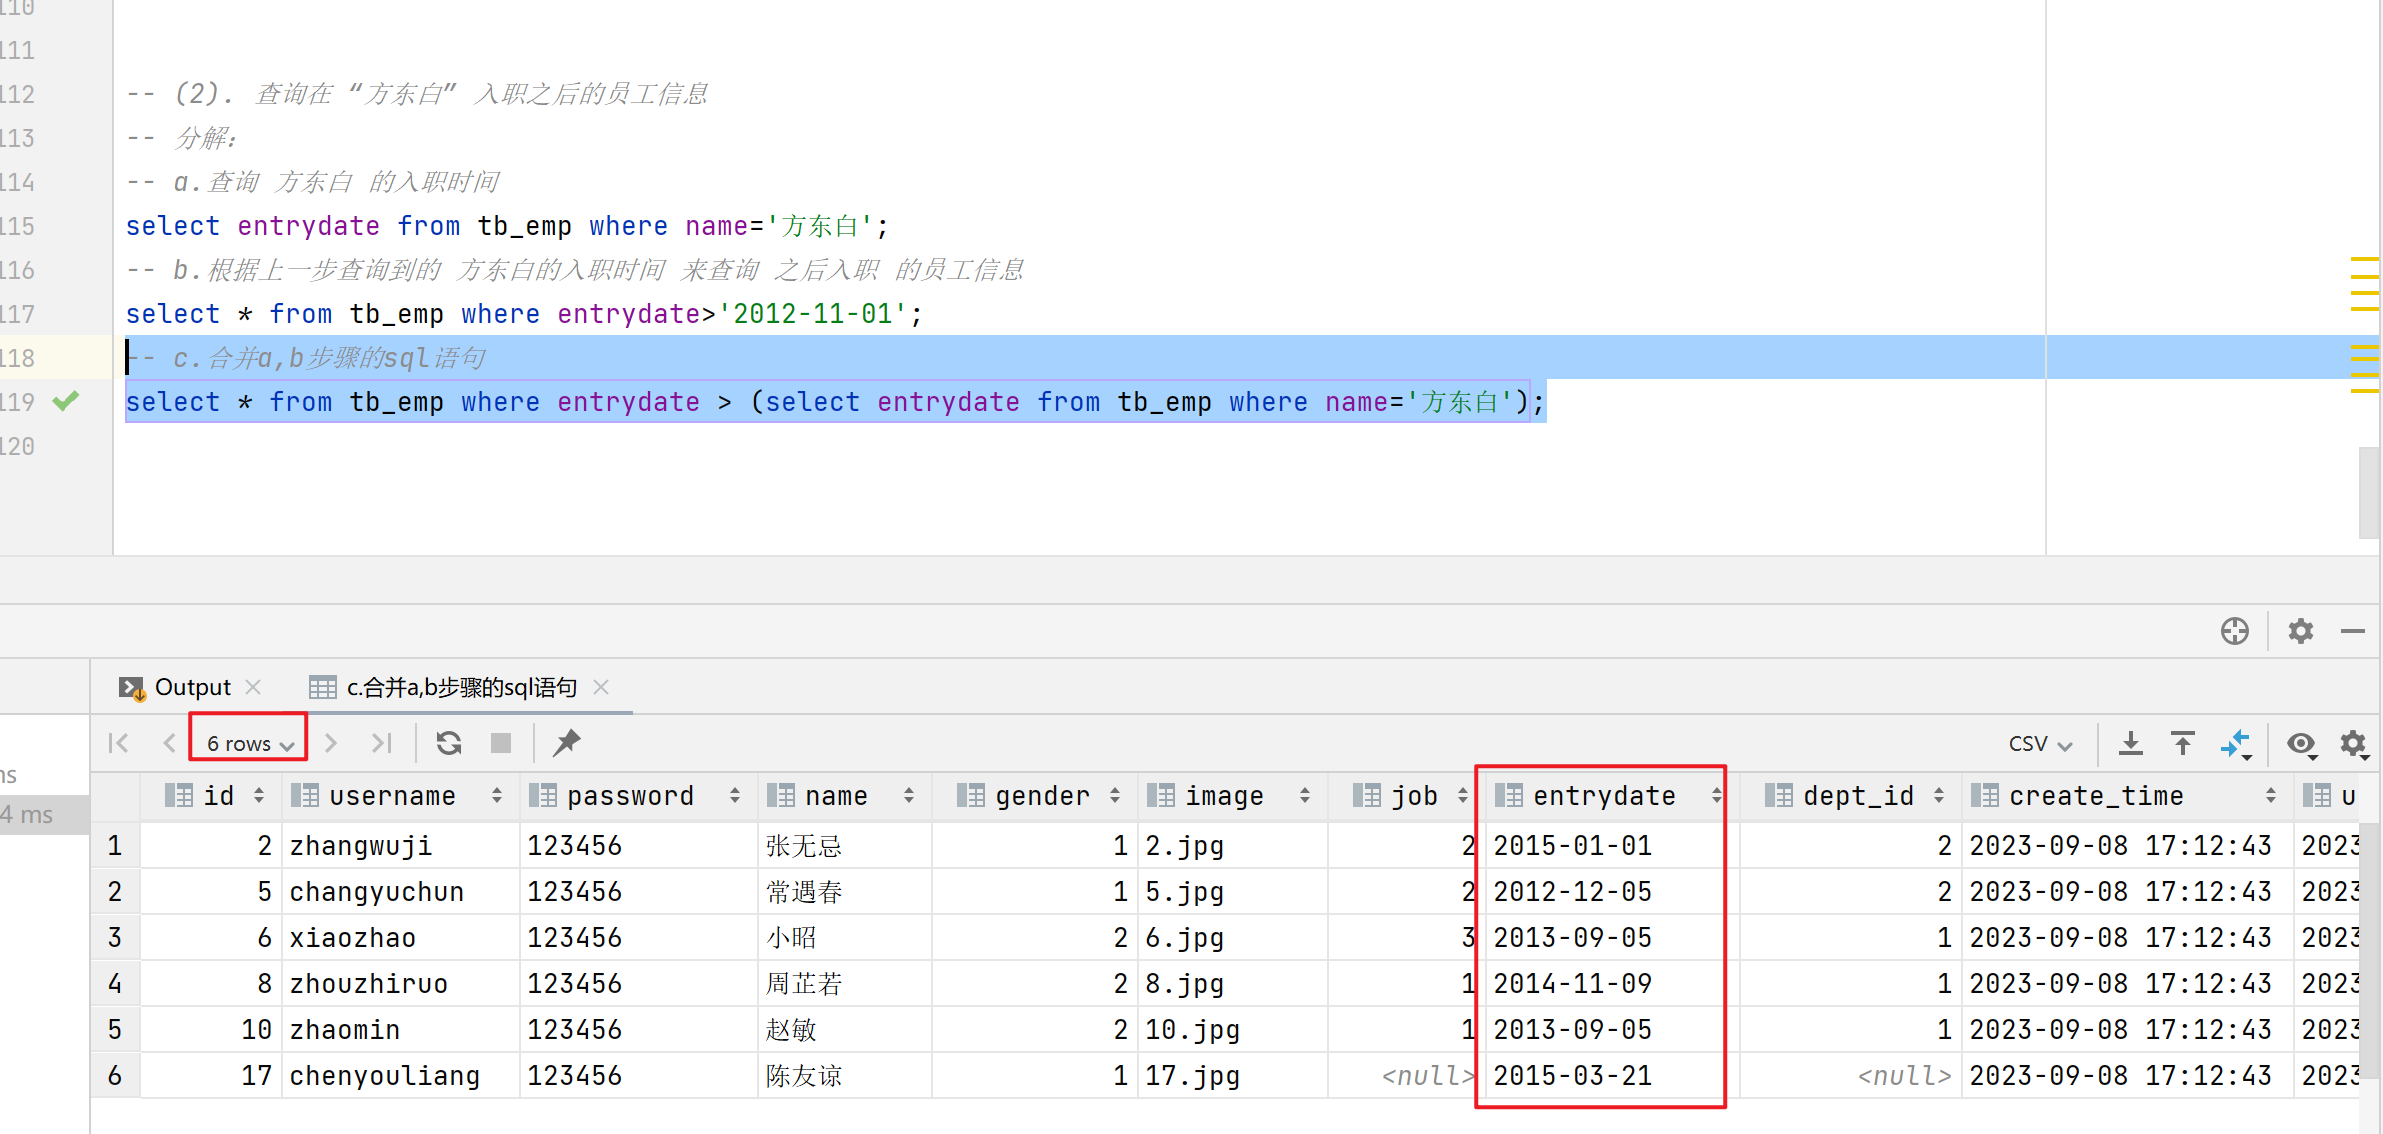Jump to last page arrow icon

tap(381, 743)
